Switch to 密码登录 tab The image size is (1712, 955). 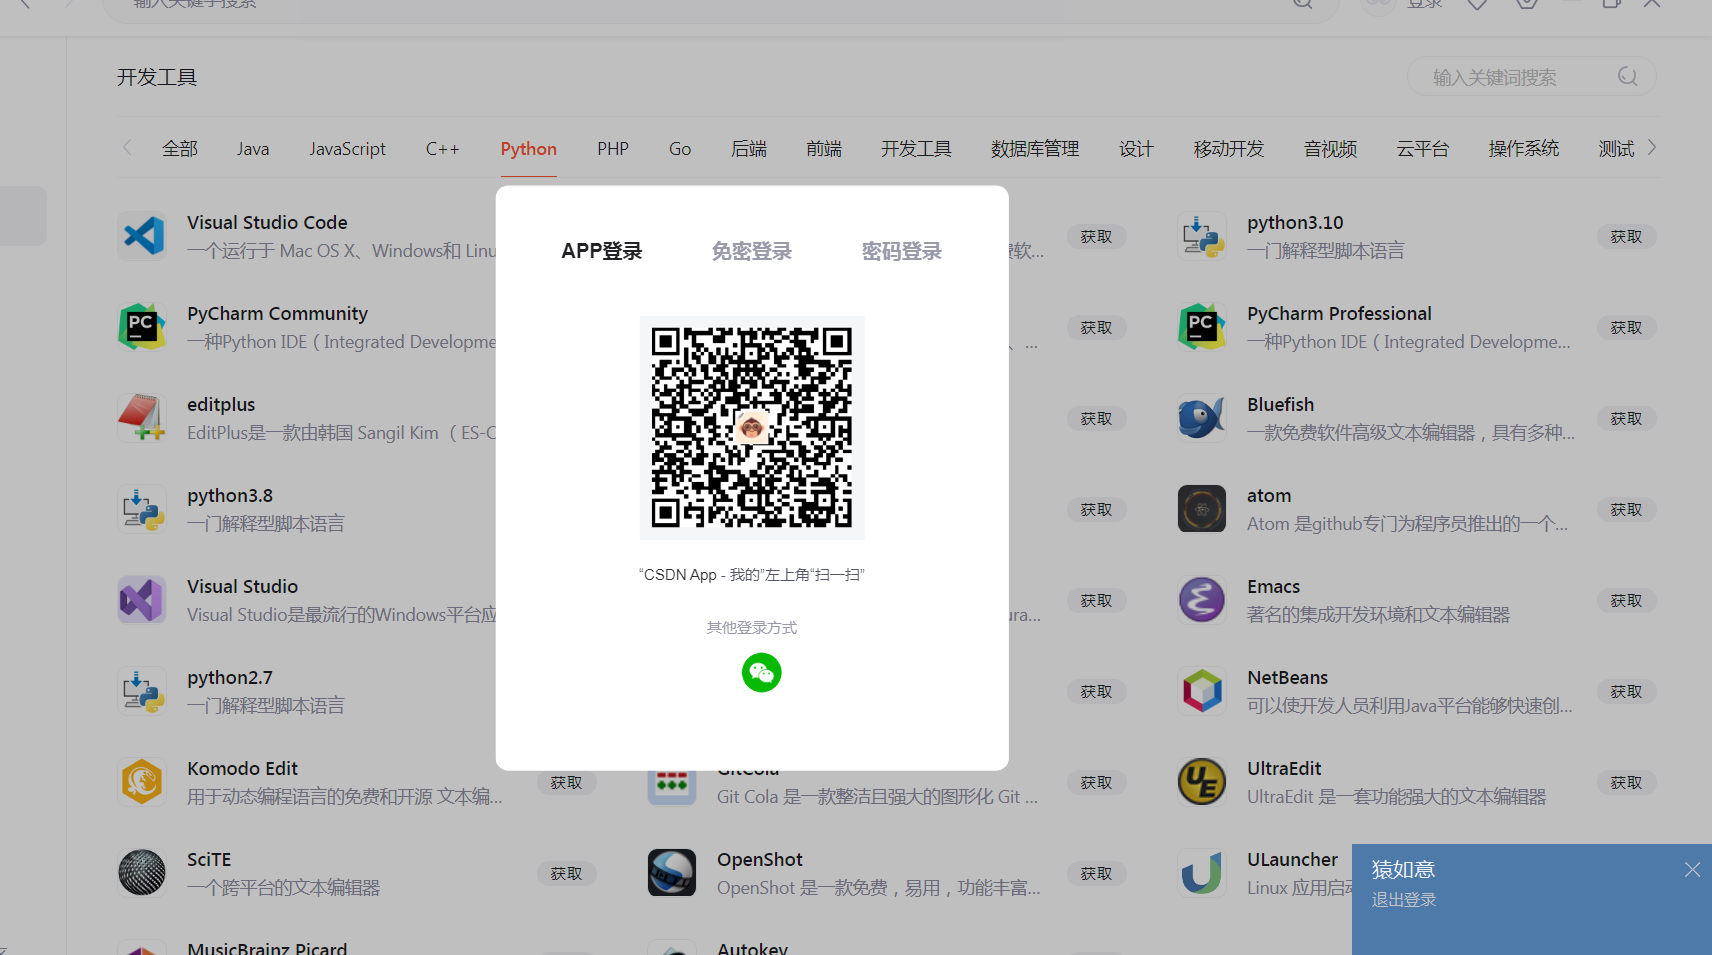pyautogui.click(x=902, y=251)
